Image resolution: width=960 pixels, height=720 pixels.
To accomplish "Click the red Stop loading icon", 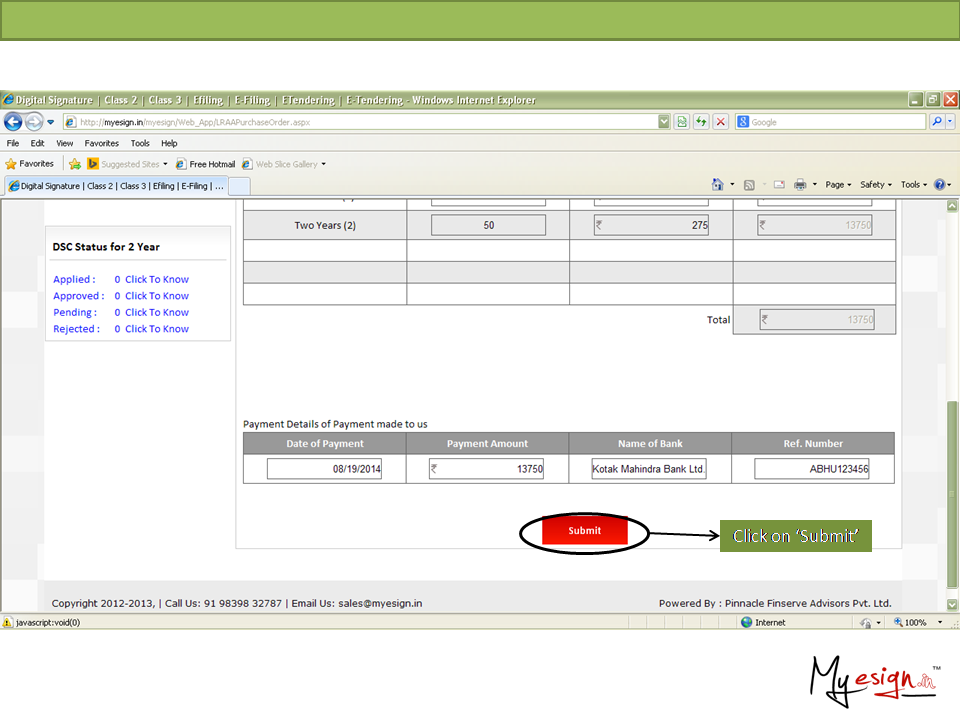I will pos(720,122).
